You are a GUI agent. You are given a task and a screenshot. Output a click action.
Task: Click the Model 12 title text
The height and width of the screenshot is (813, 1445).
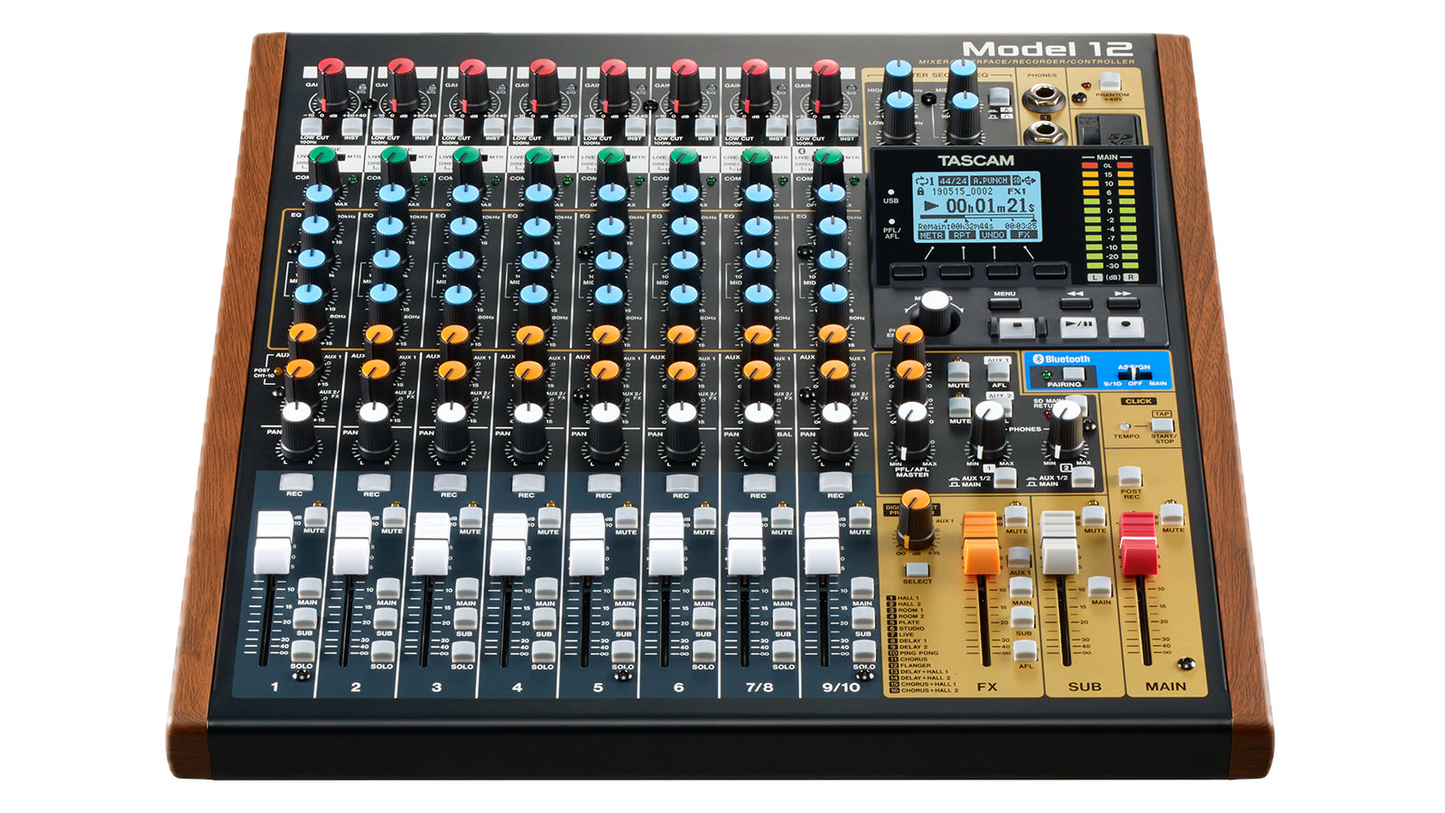click(1047, 49)
